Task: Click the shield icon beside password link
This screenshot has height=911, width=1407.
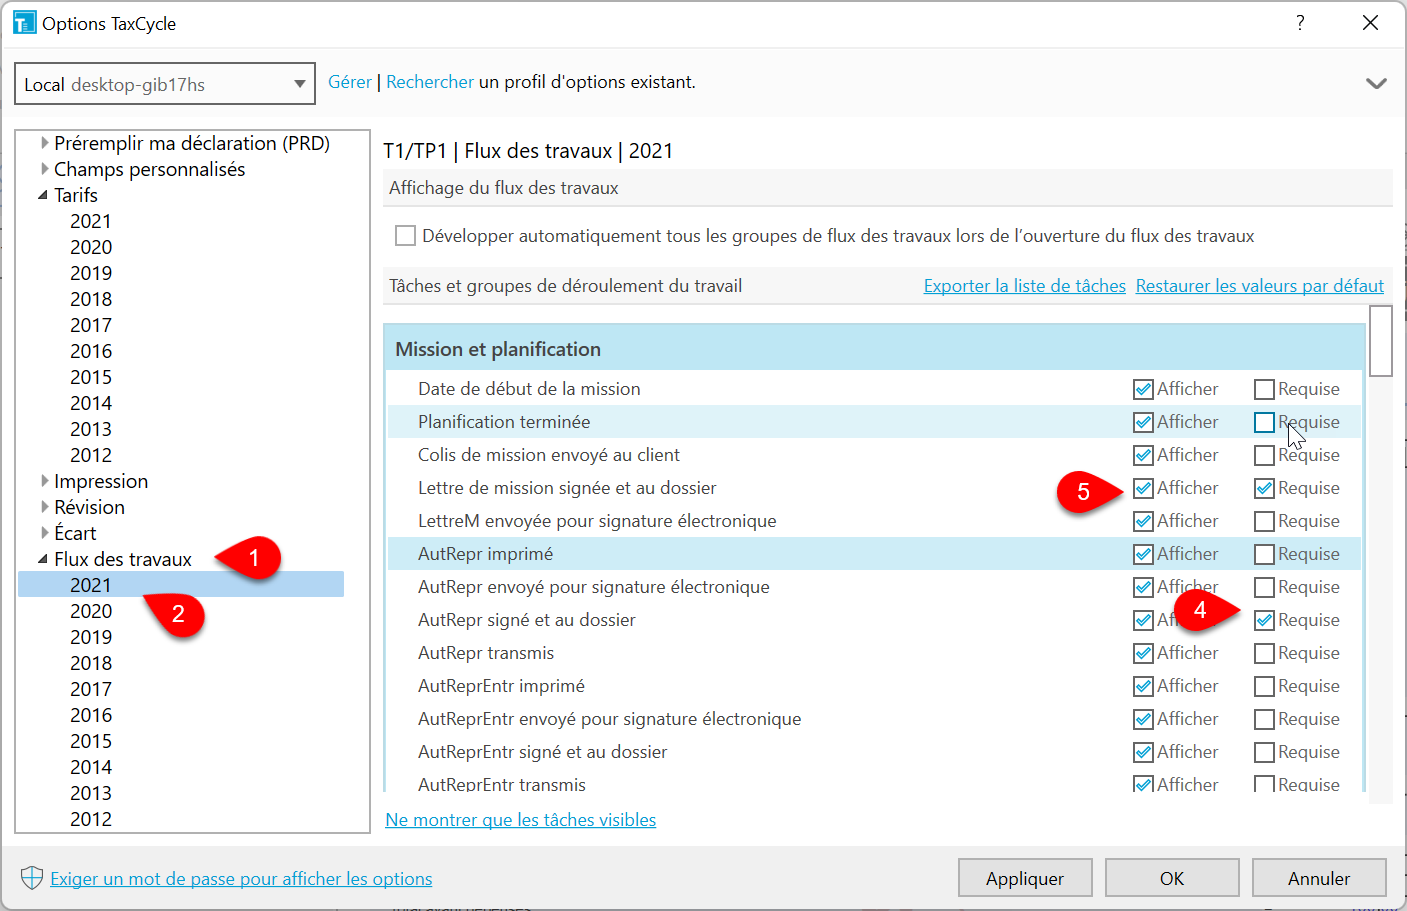Action: [32, 878]
